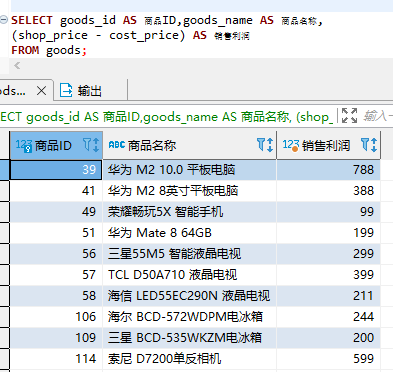This screenshot has width=393, height=372.
Task: Select cell 华为 M2 8英寸平板电脑
Action: point(189,191)
